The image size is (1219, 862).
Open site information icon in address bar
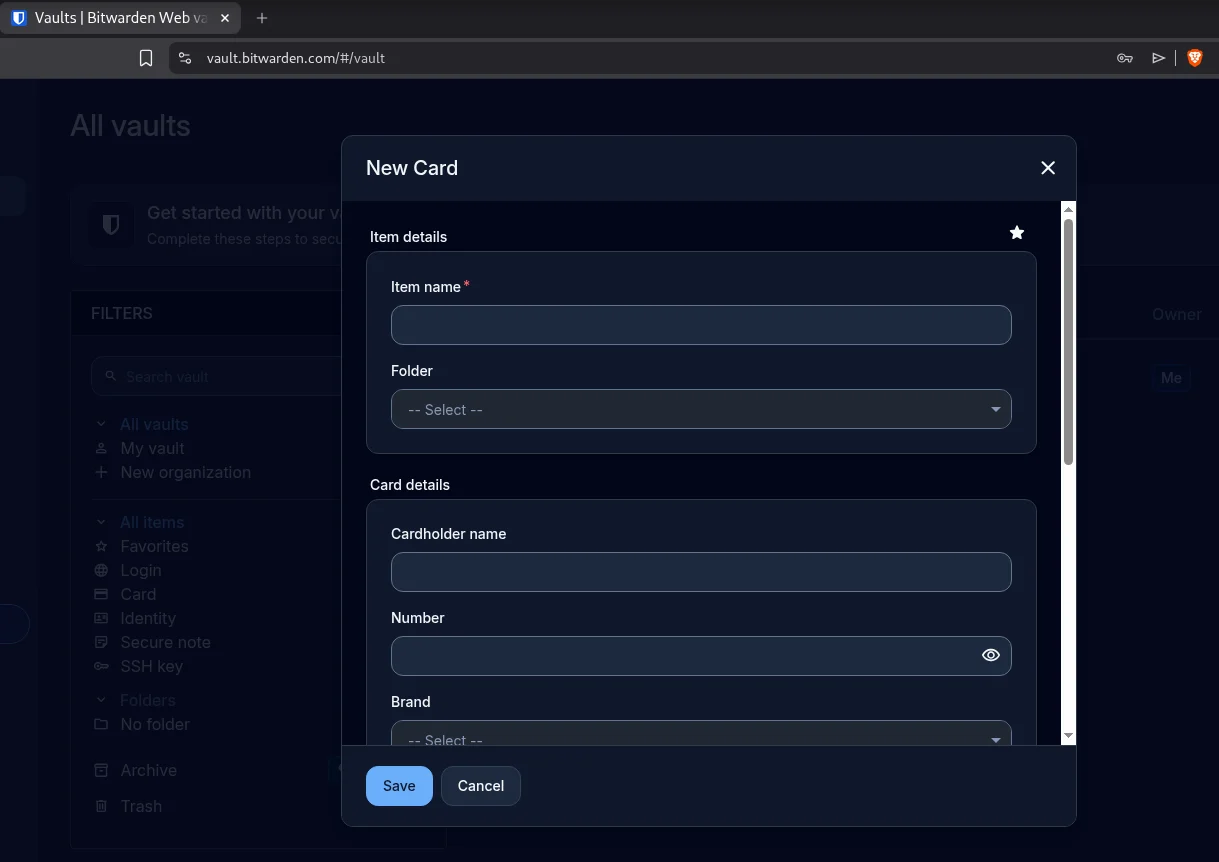pyautogui.click(x=184, y=58)
